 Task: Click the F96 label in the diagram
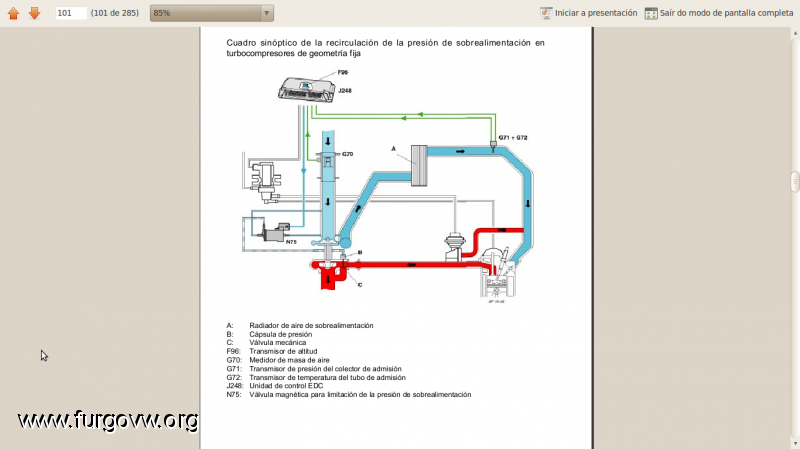343,72
